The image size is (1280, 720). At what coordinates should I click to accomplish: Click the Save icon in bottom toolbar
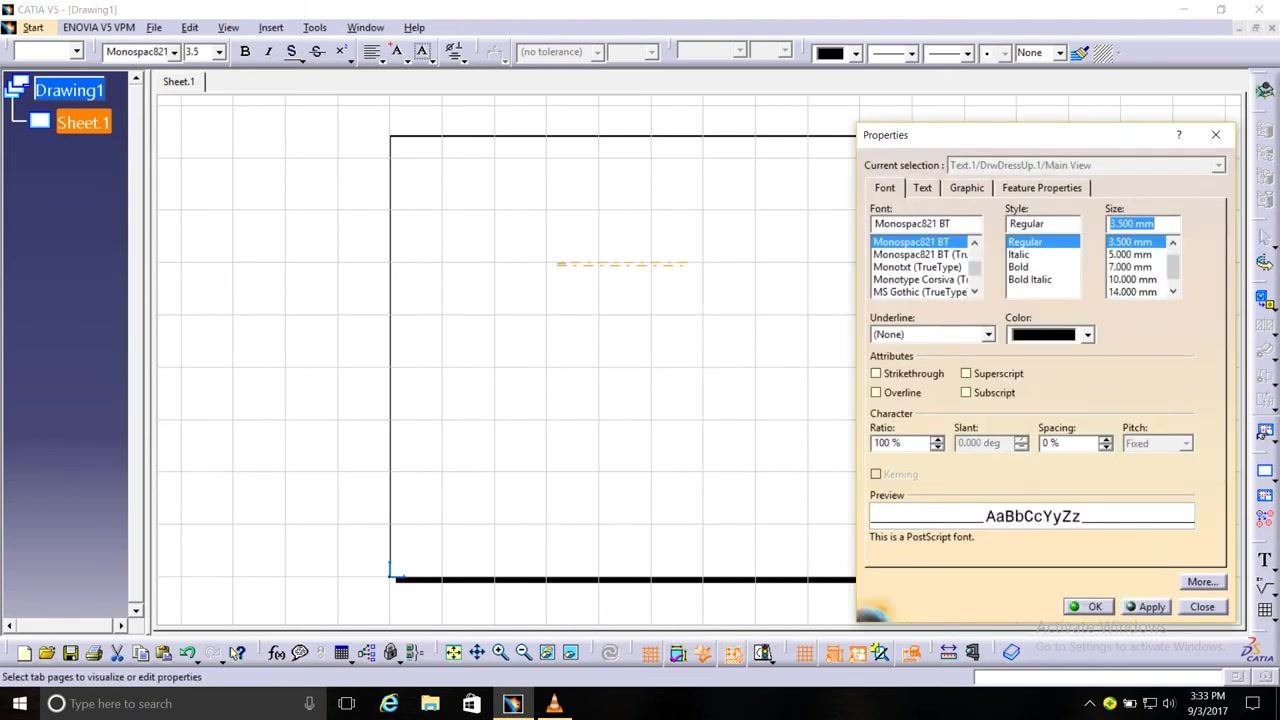[70, 653]
